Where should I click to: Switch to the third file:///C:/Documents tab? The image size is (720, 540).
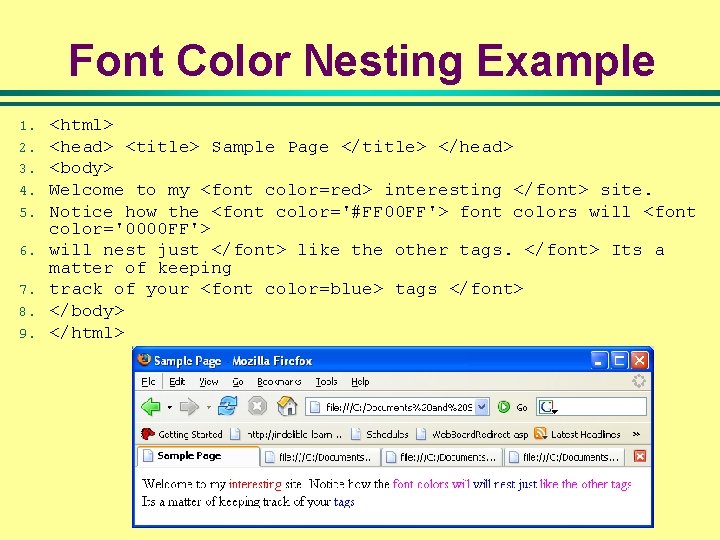pos(442,457)
